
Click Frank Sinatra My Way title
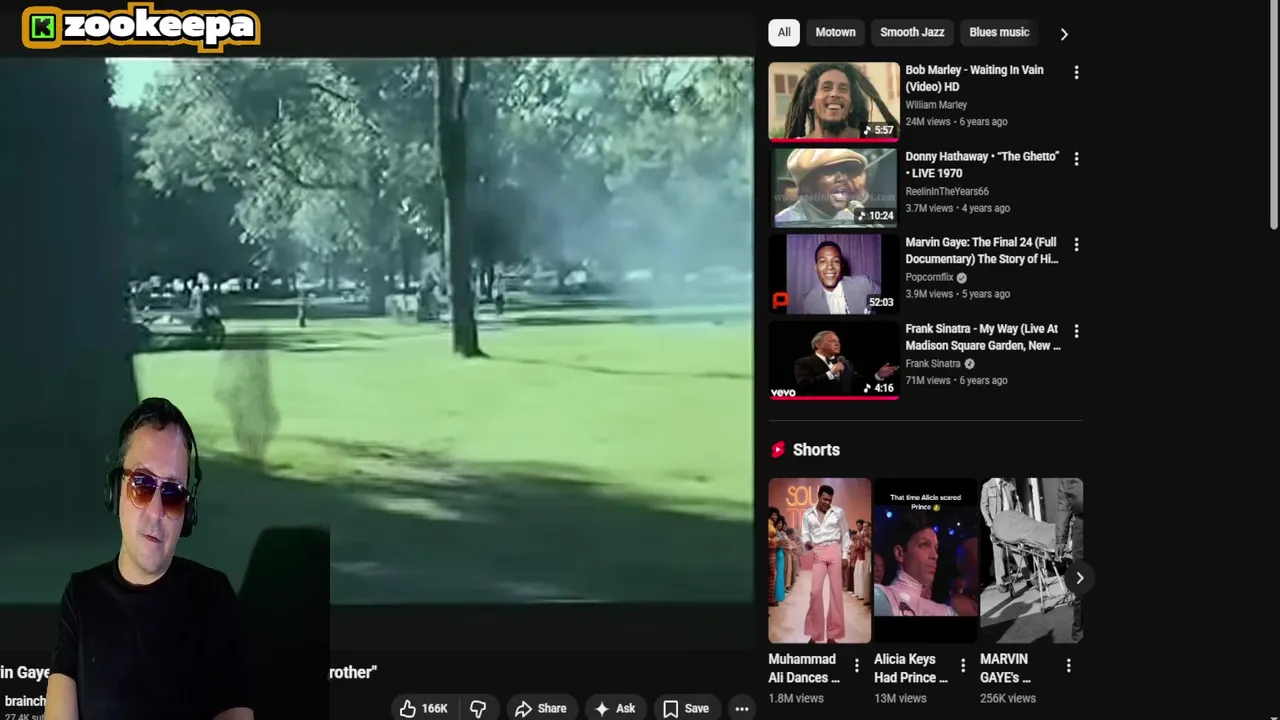[983, 336]
